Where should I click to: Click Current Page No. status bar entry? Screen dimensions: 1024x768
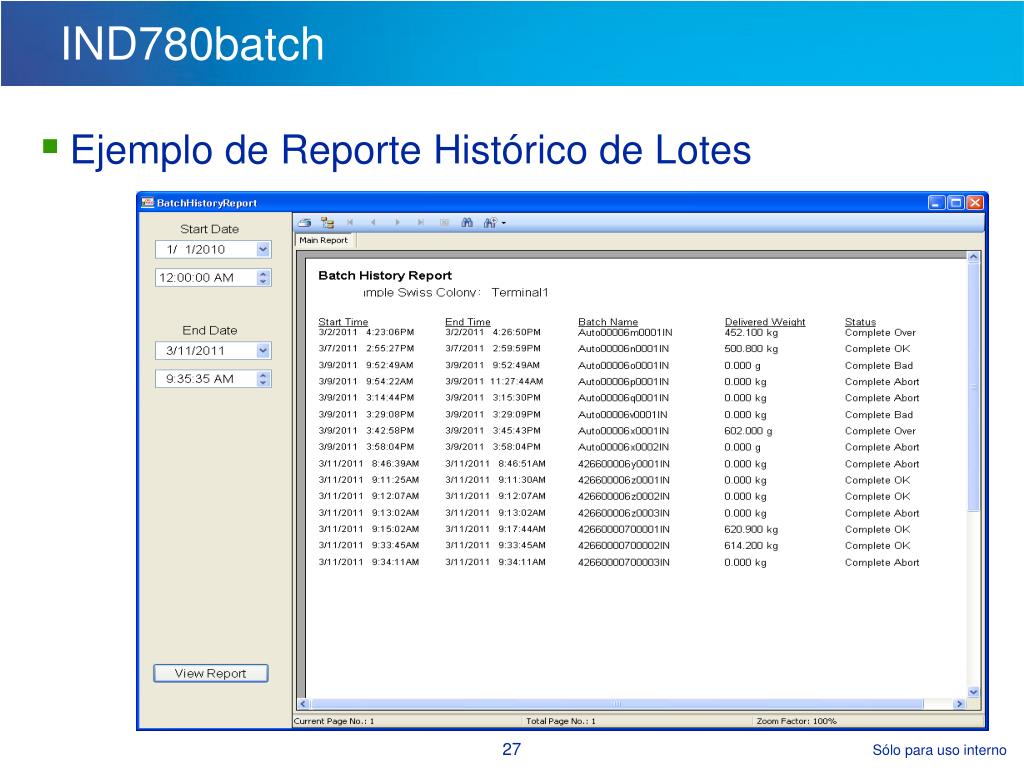tap(334, 721)
